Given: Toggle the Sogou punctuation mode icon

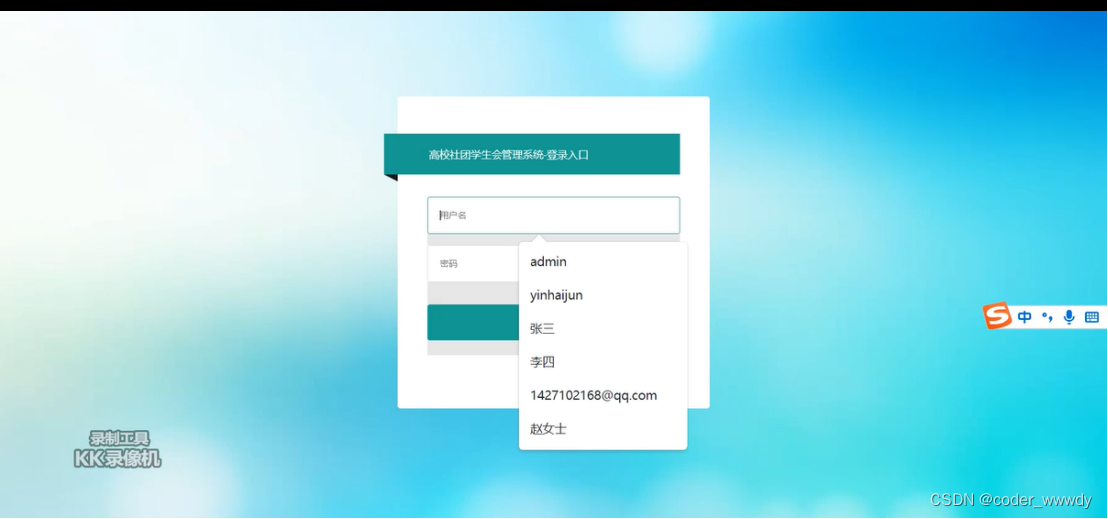Looking at the screenshot, I should click(x=1047, y=317).
